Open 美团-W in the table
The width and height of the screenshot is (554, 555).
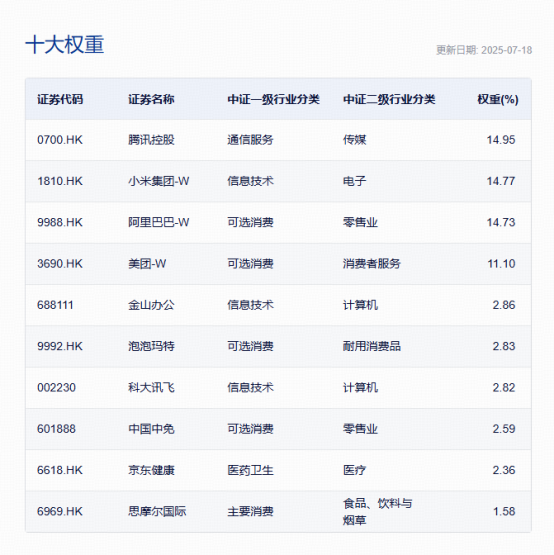147,264
